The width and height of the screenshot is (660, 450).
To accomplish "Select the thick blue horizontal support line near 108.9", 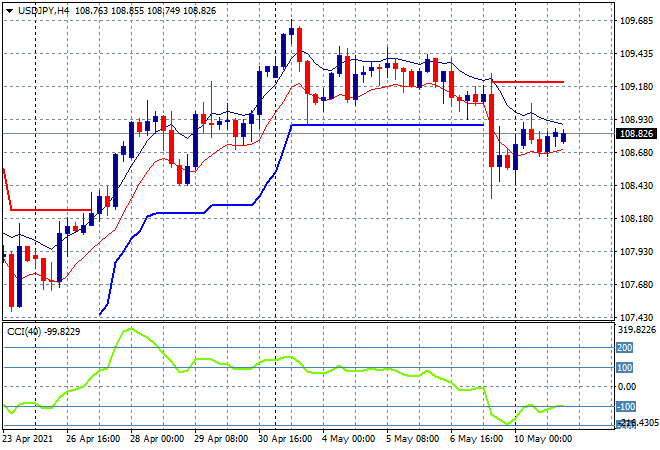I will coord(387,125).
